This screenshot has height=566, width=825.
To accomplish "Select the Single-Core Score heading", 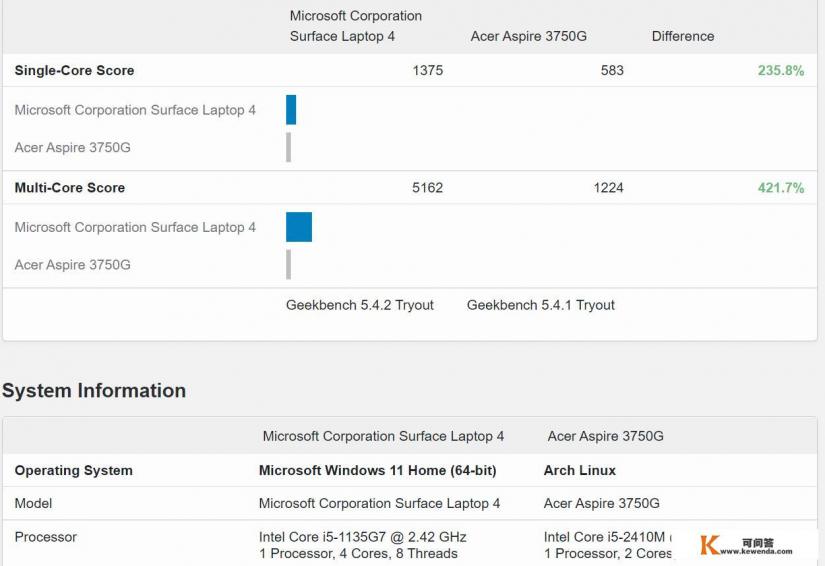I will pyautogui.click(x=74, y=71).
